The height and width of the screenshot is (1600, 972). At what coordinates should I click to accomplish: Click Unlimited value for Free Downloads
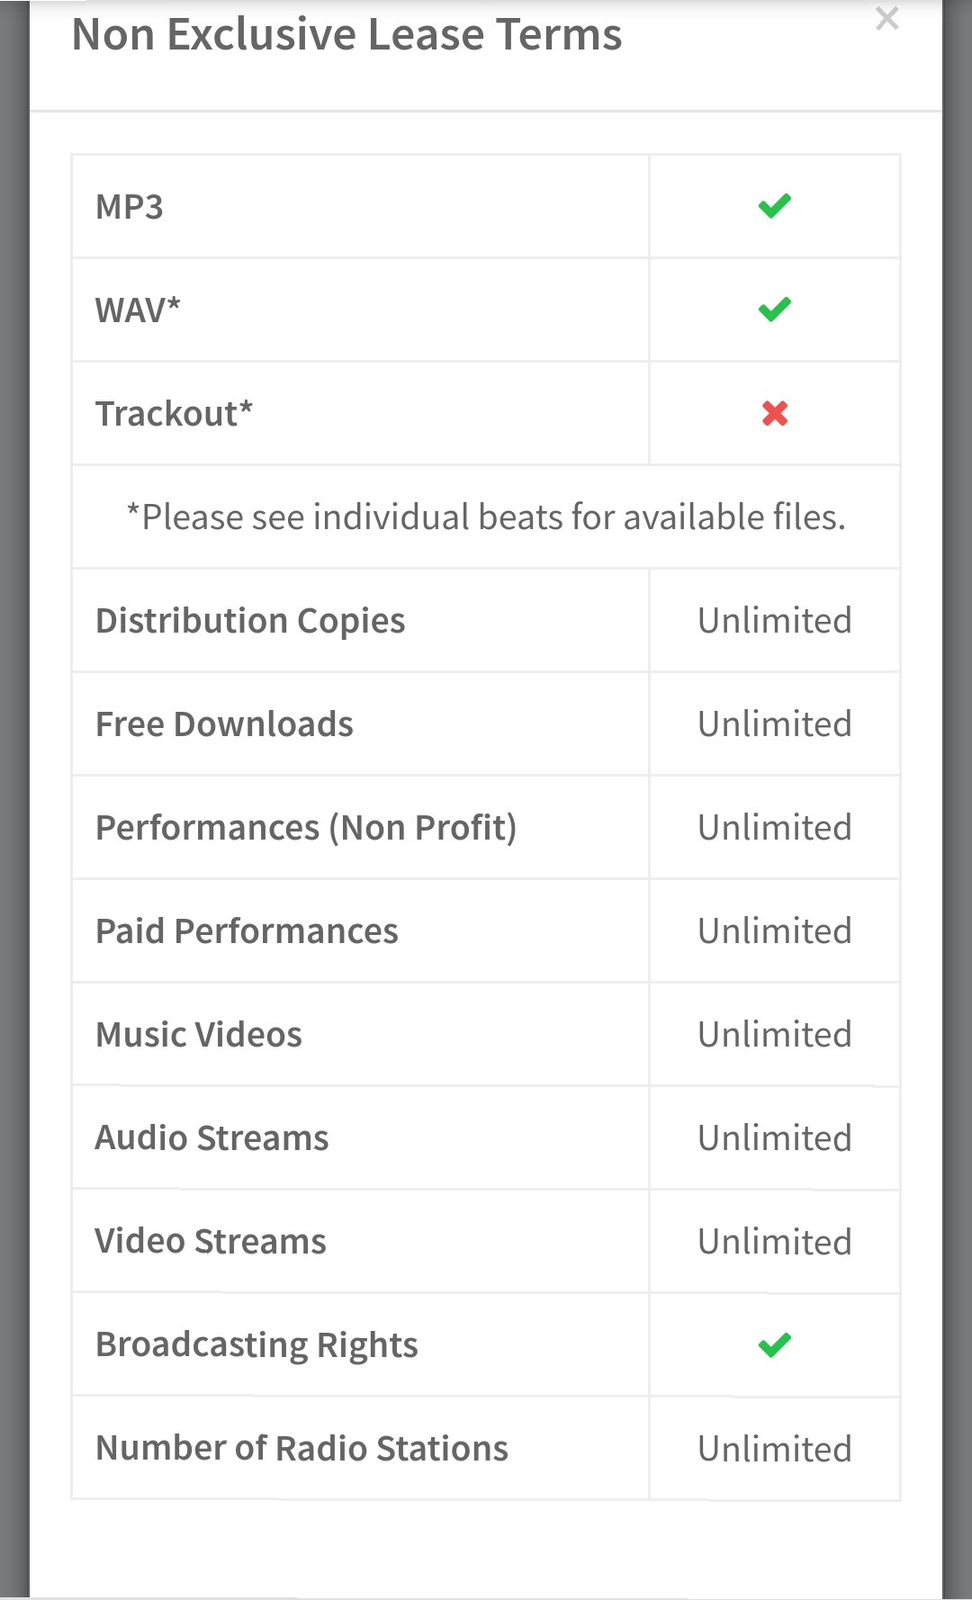click(774, 724)
